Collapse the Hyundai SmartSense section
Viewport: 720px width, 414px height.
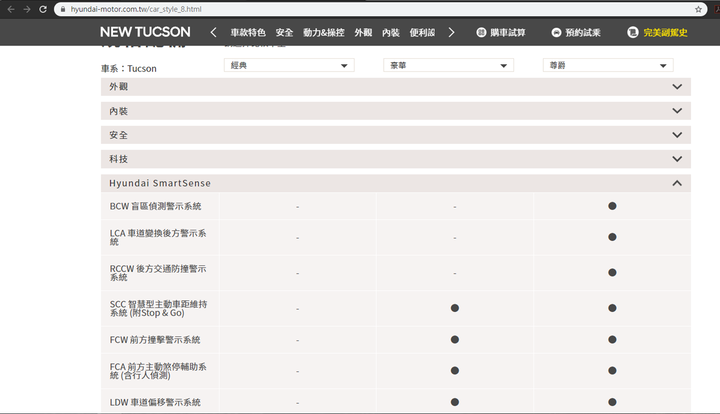(396, 183)
